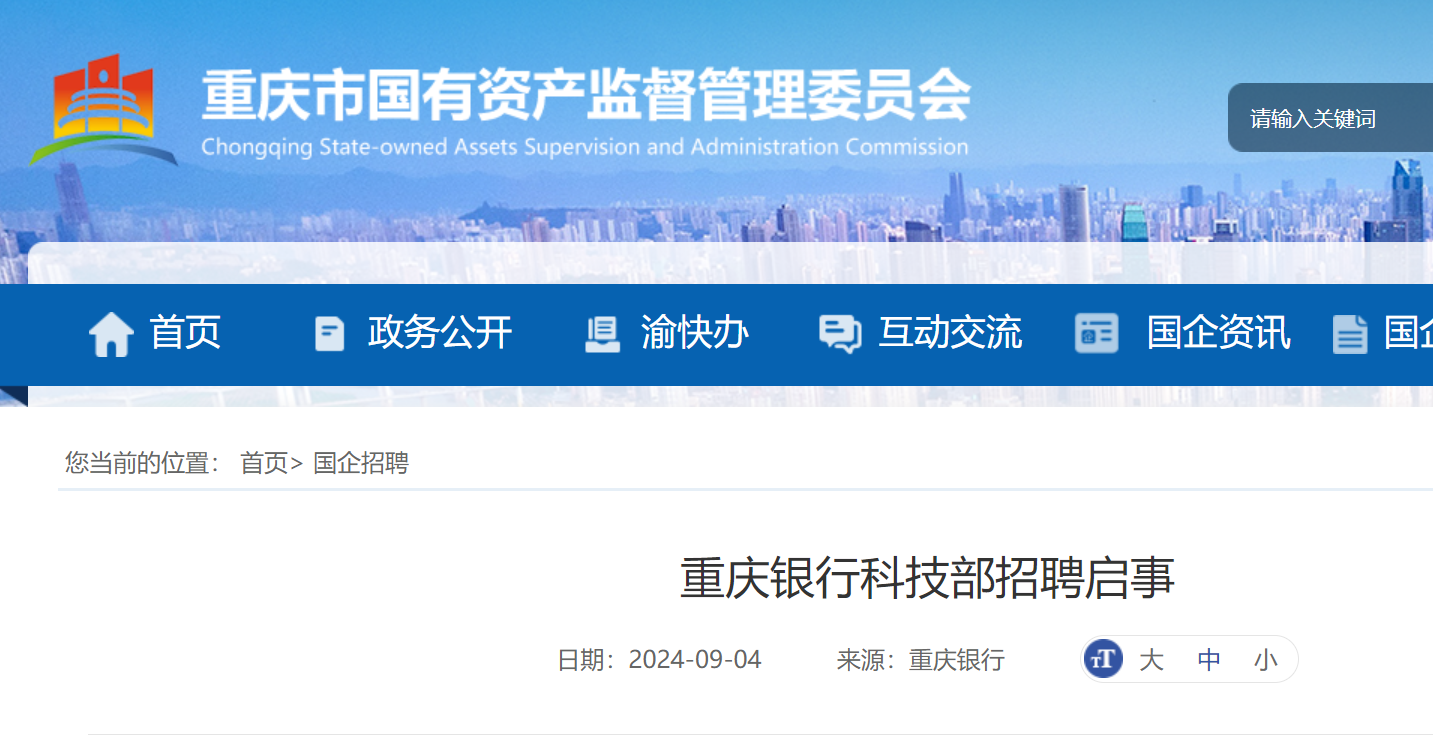Screen dimensions: 1433x754
Task: Click the blue font size tT icon
Action: [x=1103, y=659]
